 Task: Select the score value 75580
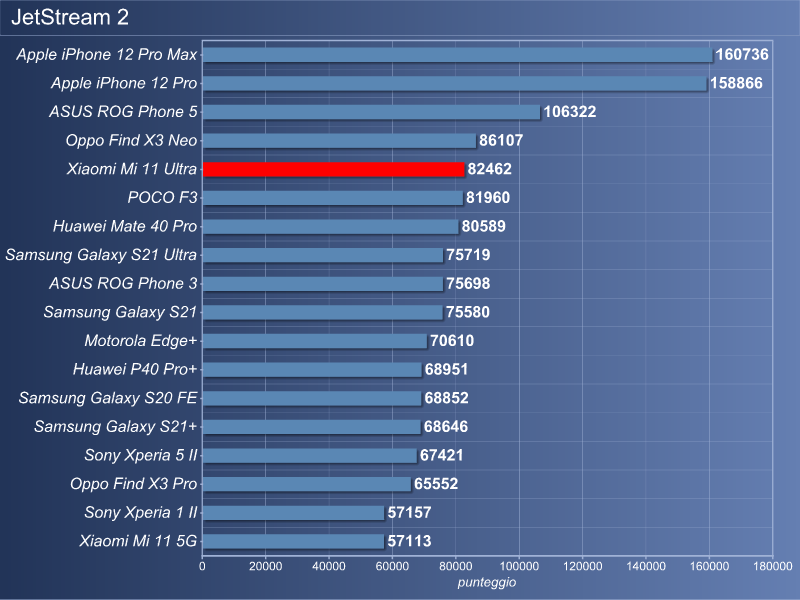click(468, 312)
